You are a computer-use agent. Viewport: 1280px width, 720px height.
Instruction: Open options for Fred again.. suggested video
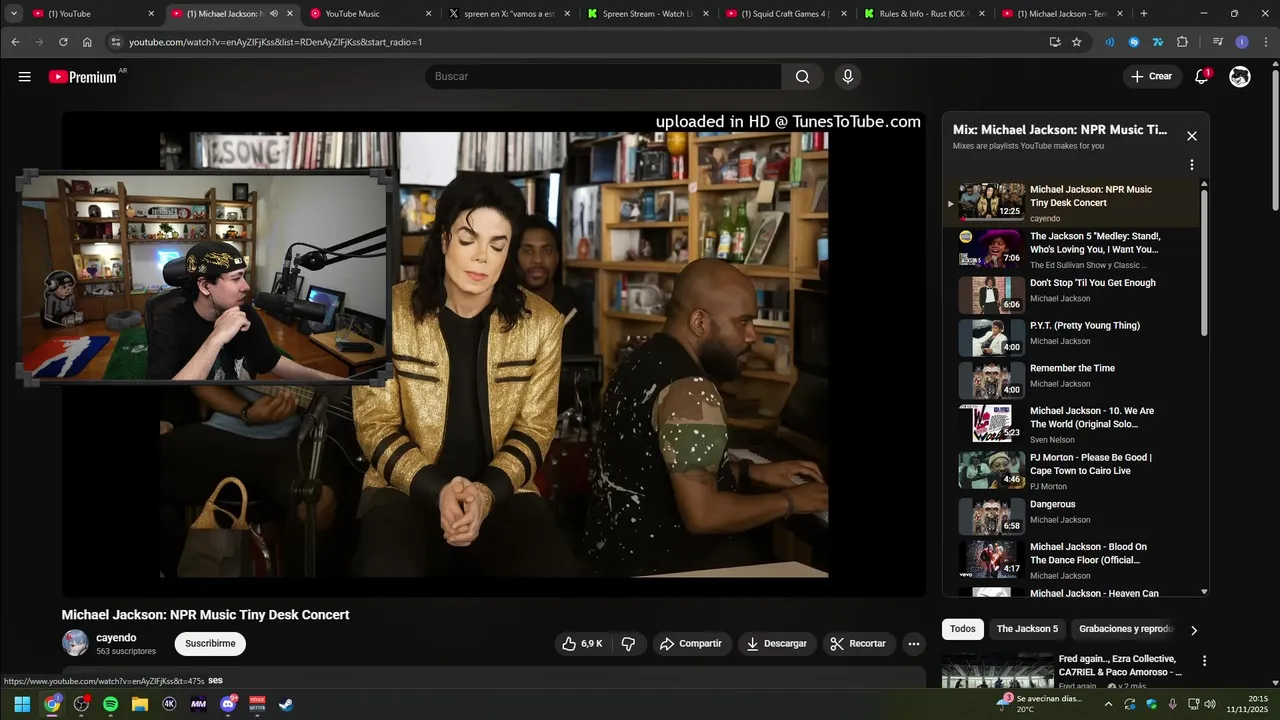click(x=1204, y=661)
